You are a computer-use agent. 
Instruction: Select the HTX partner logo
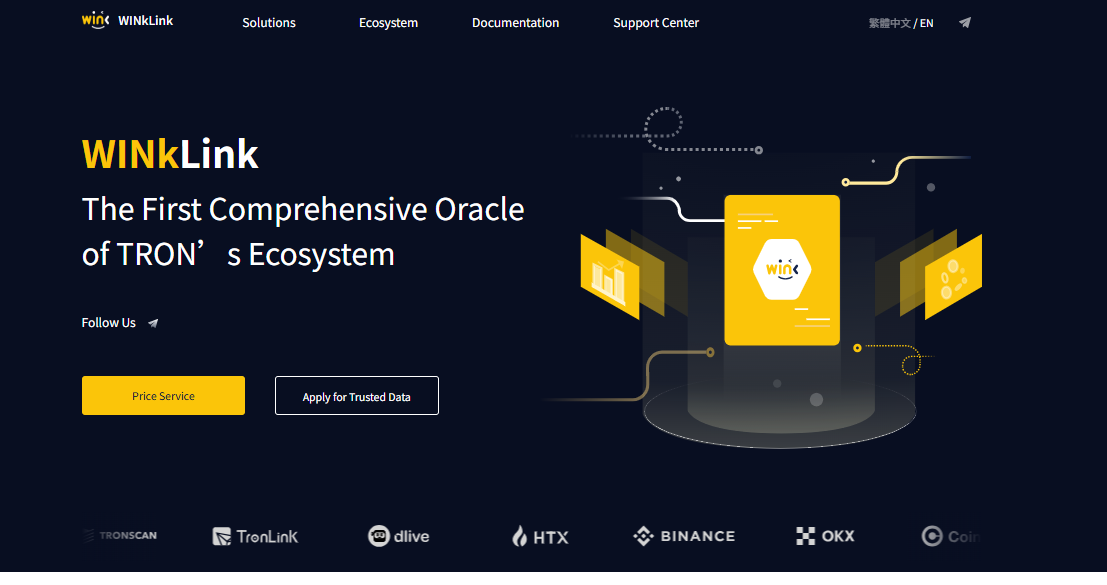point(540,537)
